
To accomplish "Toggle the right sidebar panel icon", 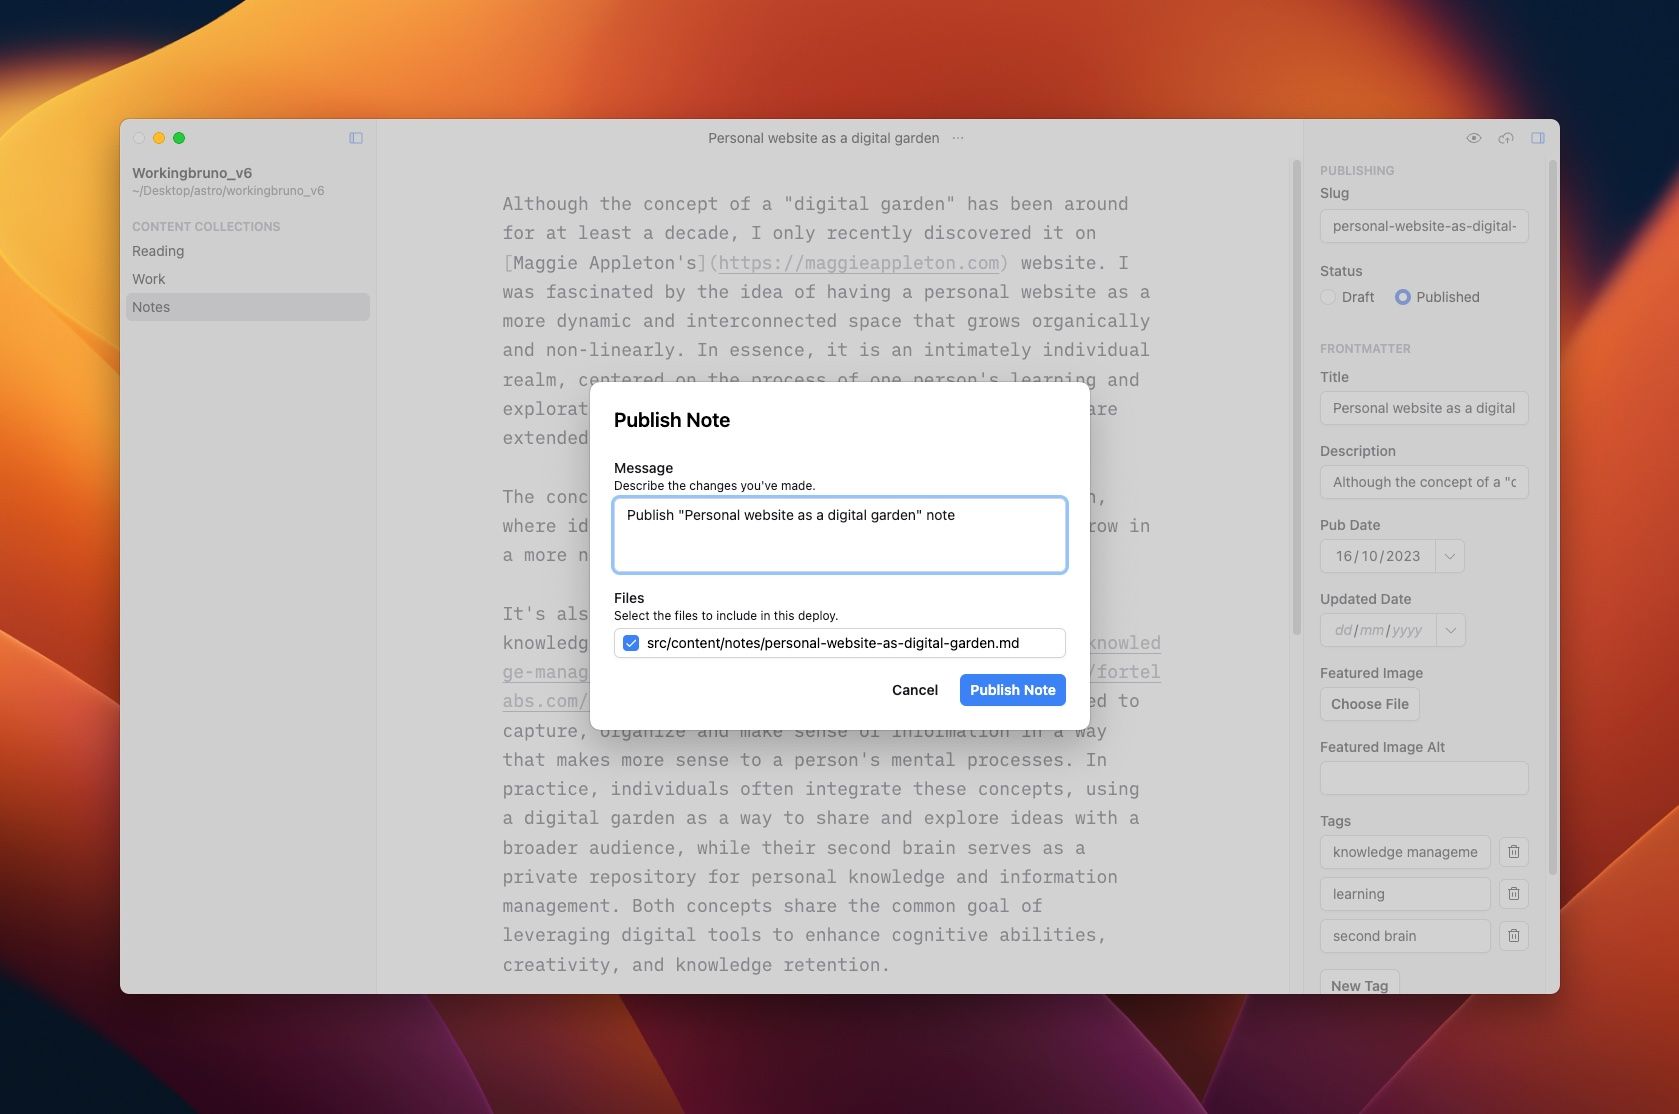I will click(1538, 138).
